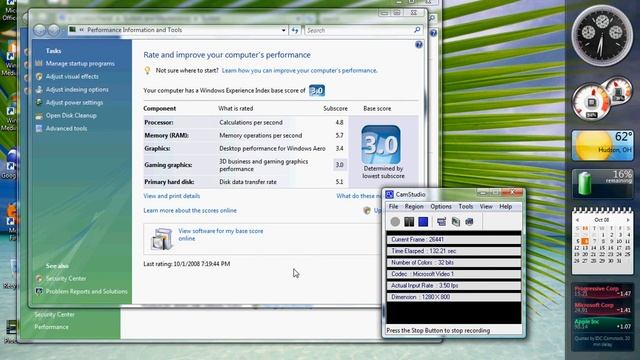This screenshot has height=360, width=640.
Task: Click the CamStudio title bar app icon
Action: [389, 195]
